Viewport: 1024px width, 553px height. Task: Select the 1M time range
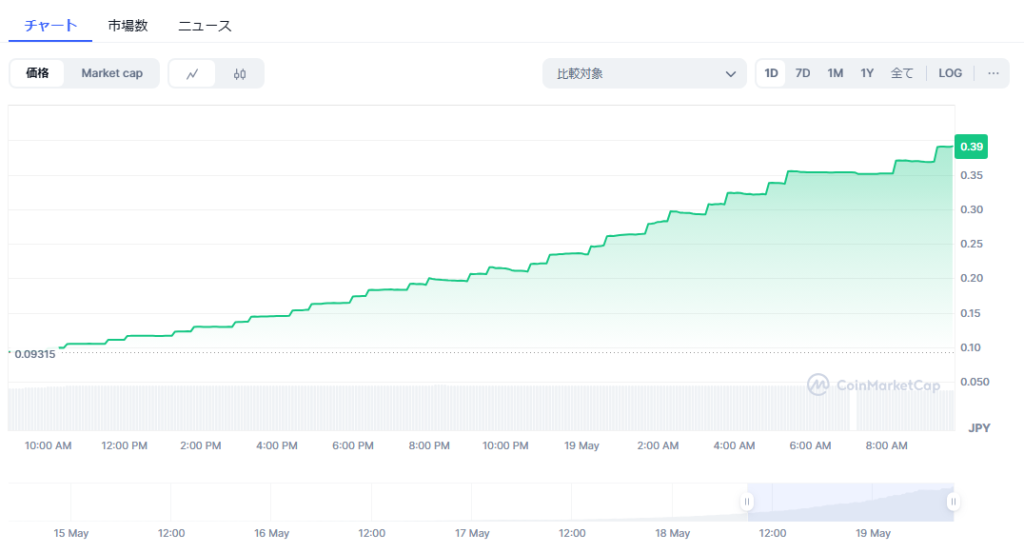tap(835, 73)
